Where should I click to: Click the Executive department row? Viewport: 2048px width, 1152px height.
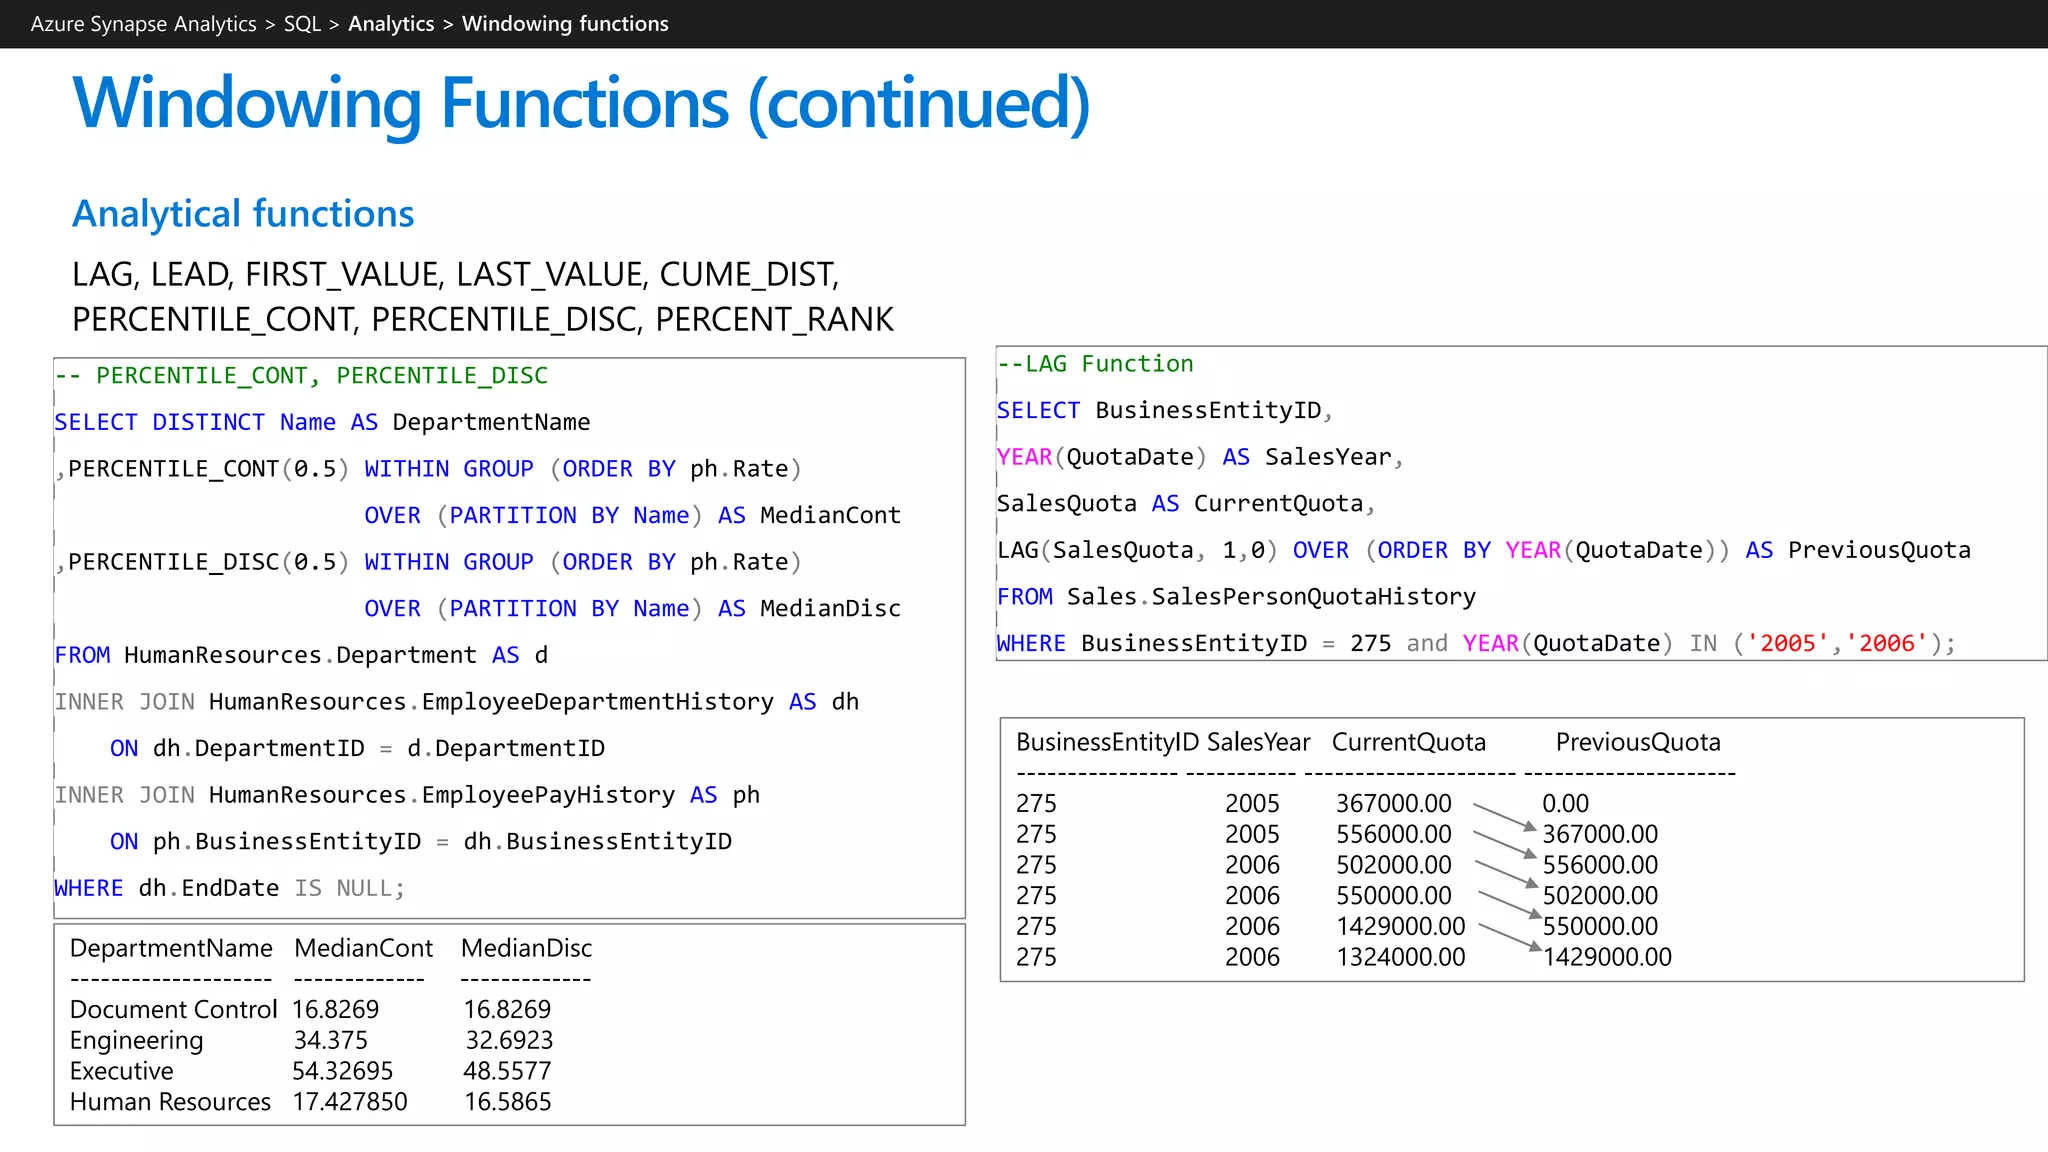[121, 1071]
